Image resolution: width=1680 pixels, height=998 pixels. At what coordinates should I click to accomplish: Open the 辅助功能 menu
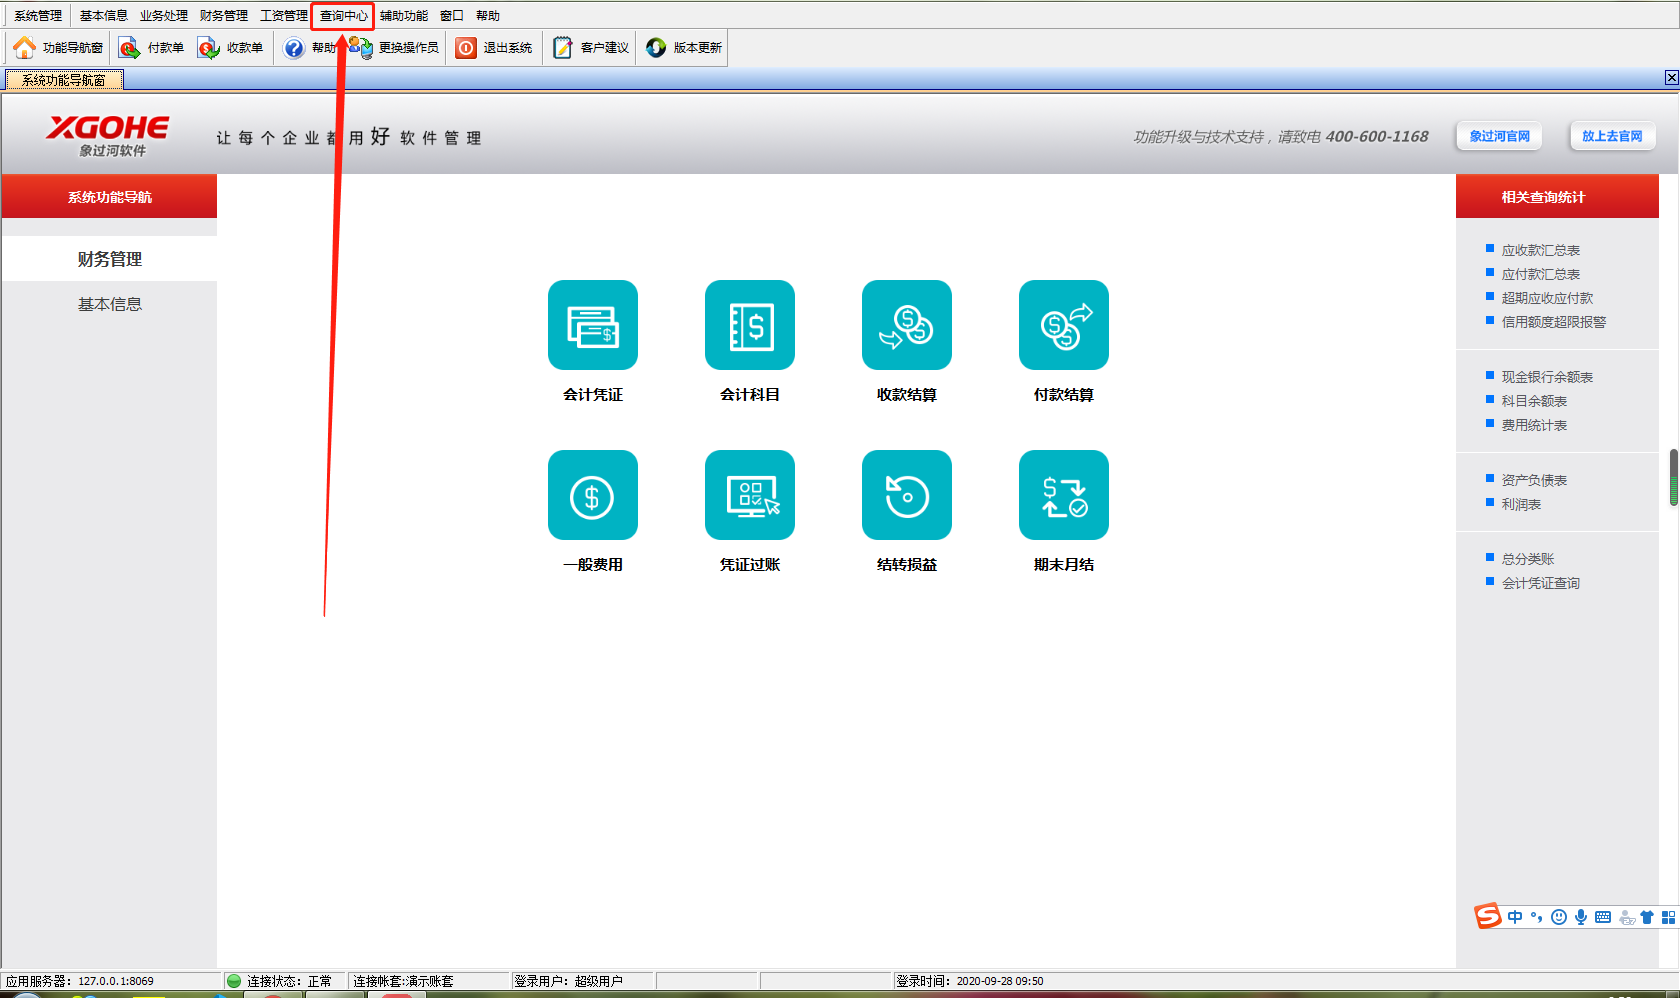point(404,16)
